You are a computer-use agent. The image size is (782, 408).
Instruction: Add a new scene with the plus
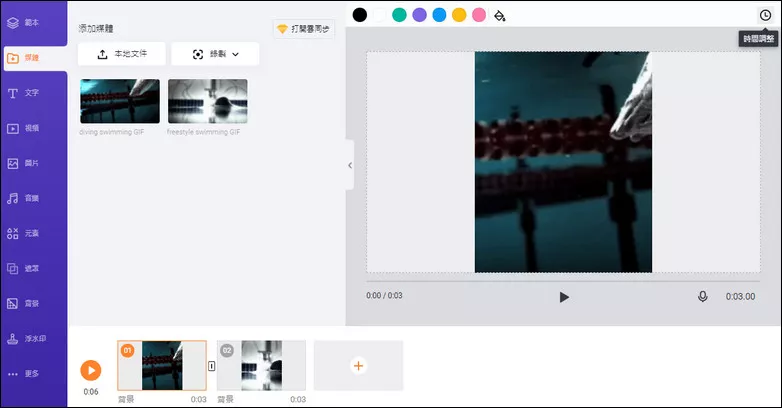tap(358, 366)
